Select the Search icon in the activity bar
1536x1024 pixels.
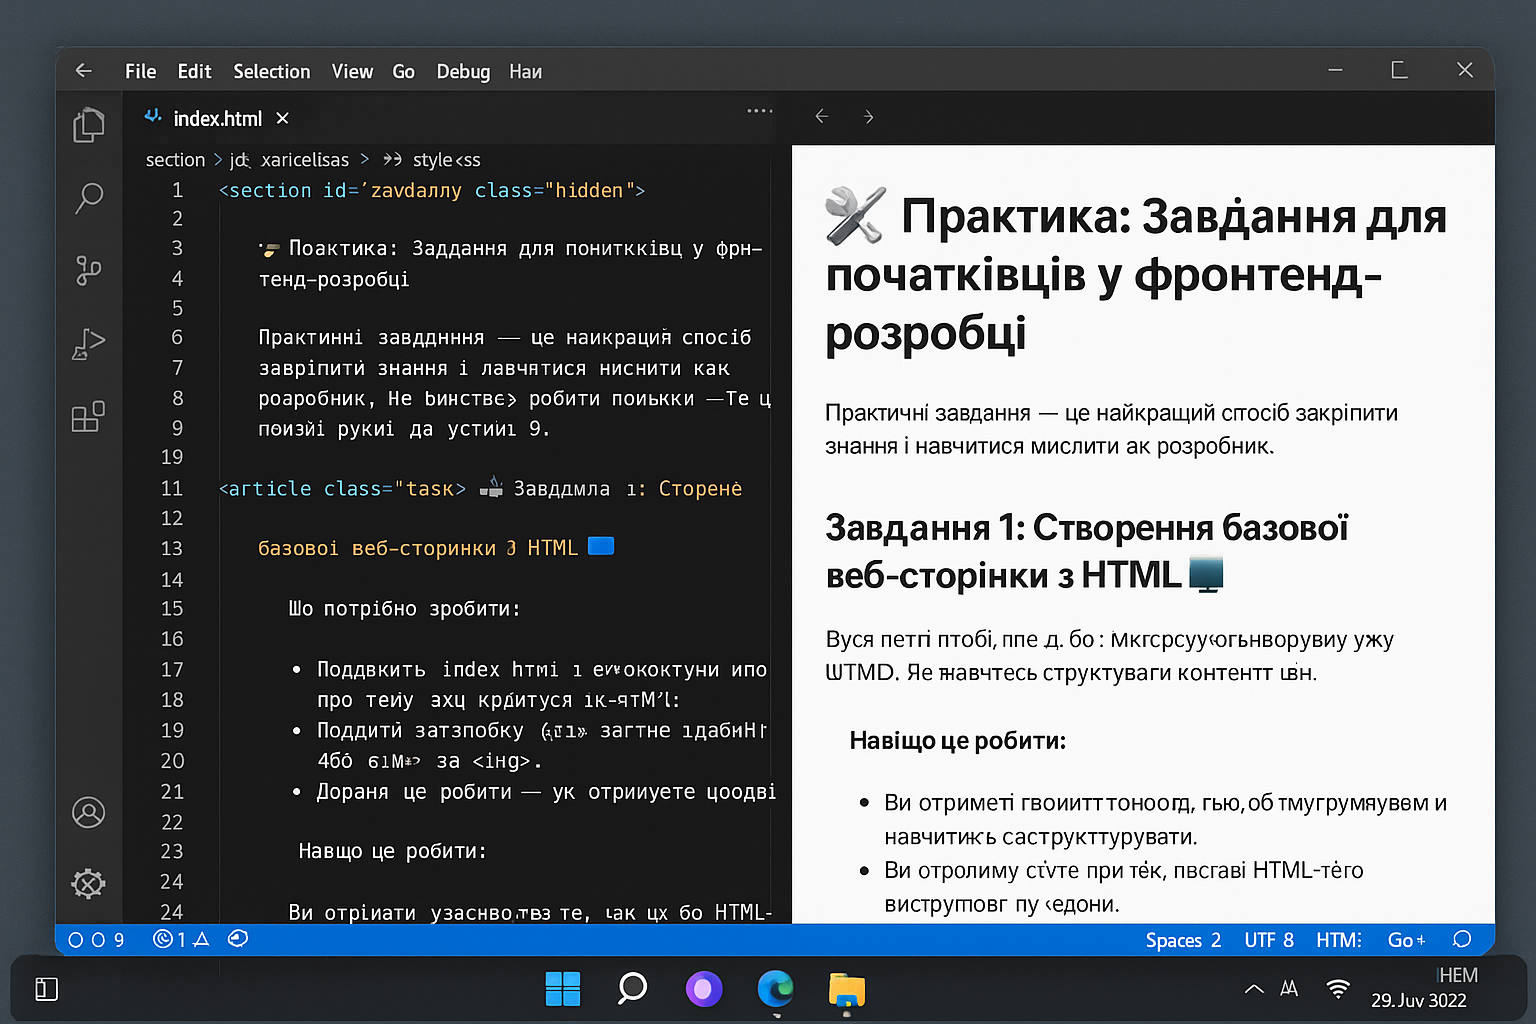(89, 198)
